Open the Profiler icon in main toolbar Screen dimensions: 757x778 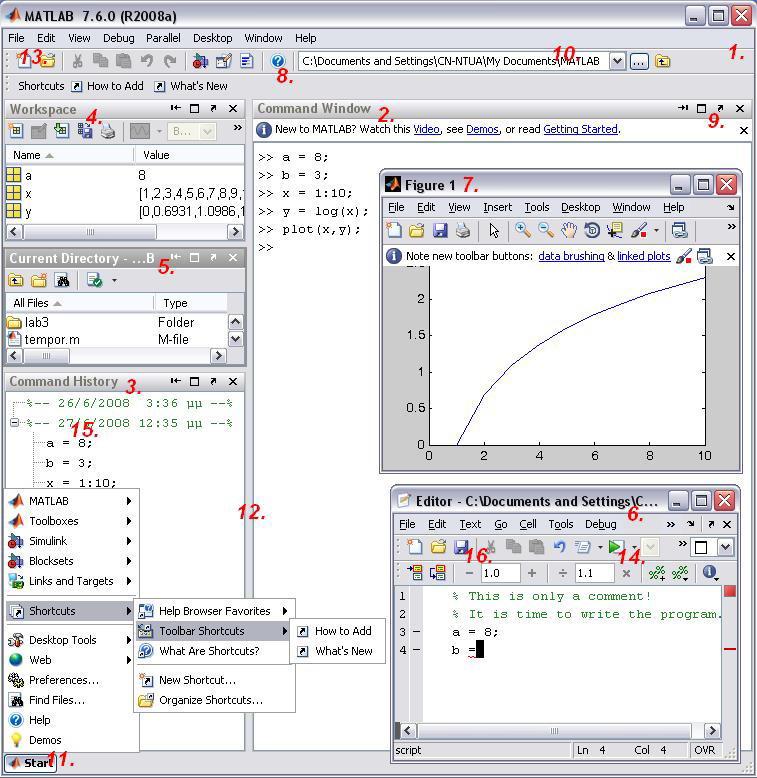coord(247,61)
